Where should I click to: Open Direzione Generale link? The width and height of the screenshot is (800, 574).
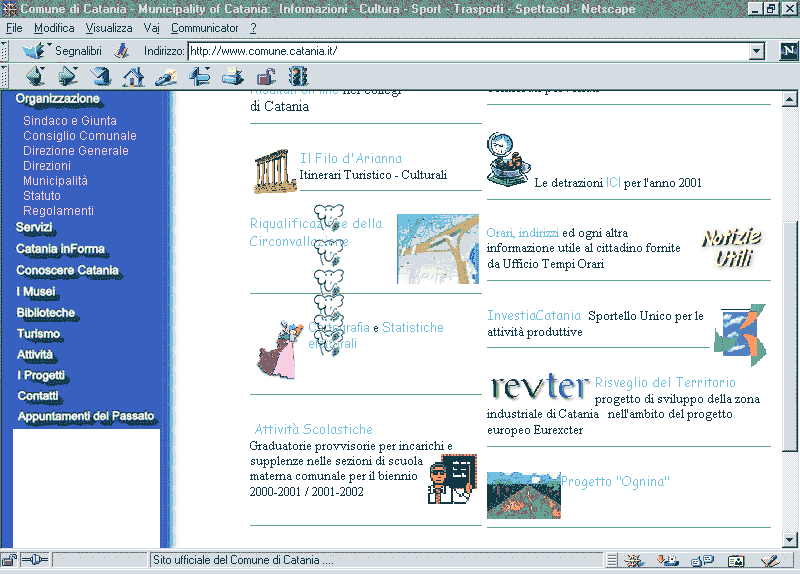[76, 151]
